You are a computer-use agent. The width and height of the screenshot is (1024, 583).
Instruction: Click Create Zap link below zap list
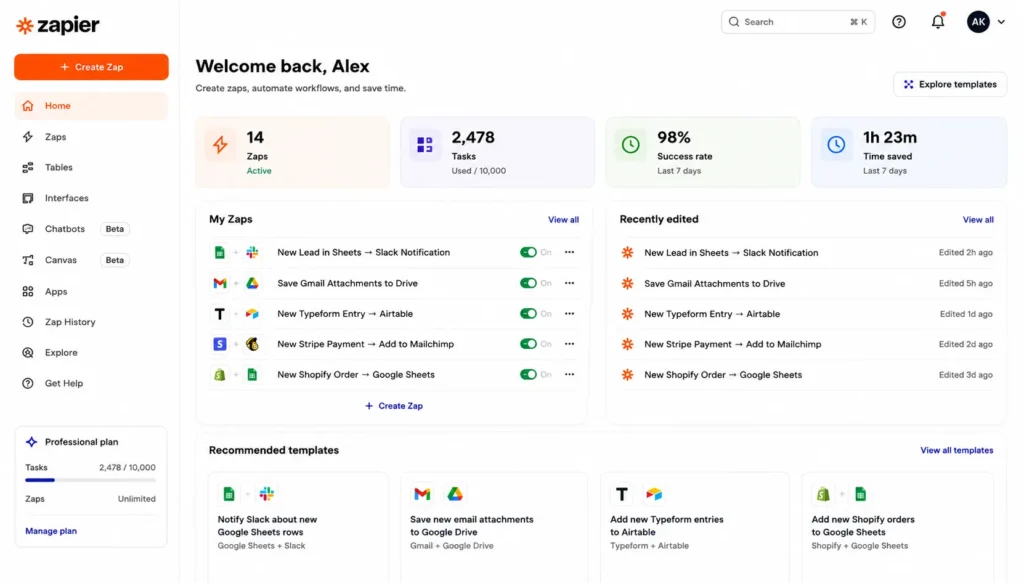coord(394,405)
